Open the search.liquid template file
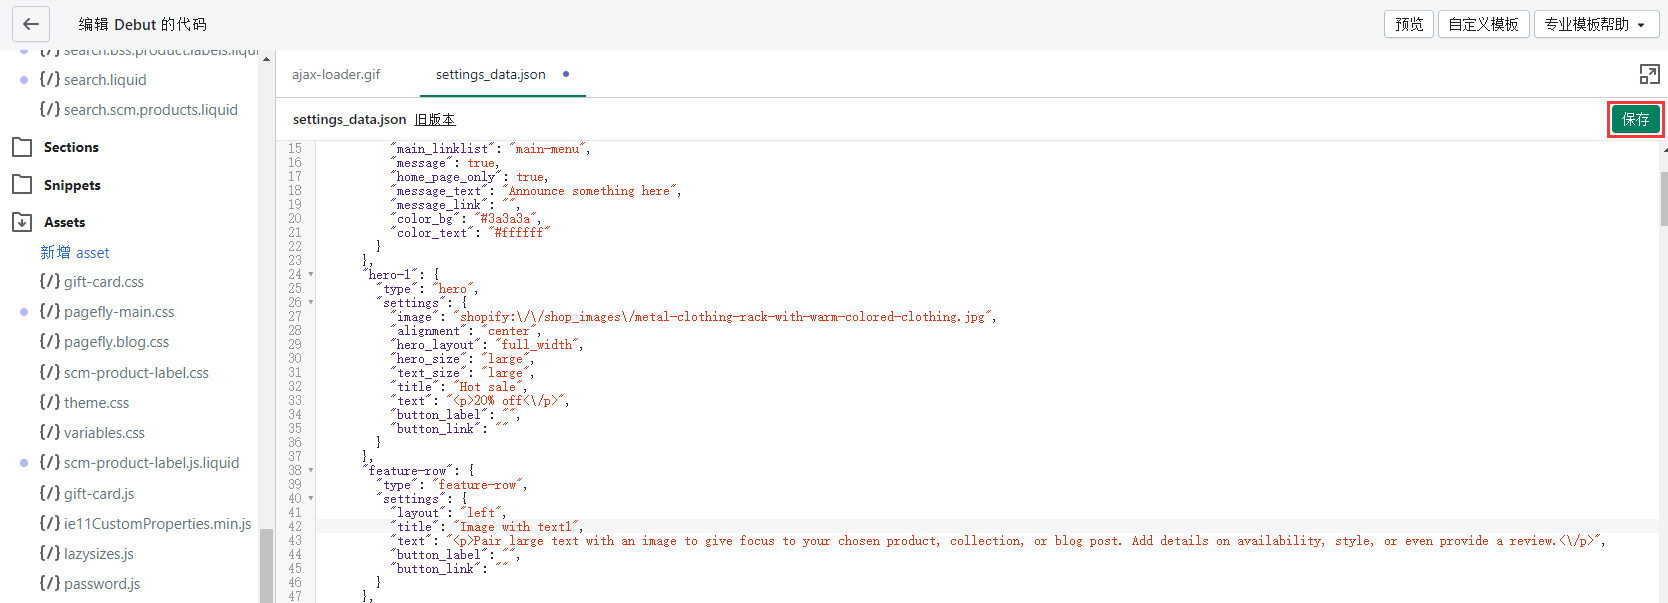 point(104,80)
